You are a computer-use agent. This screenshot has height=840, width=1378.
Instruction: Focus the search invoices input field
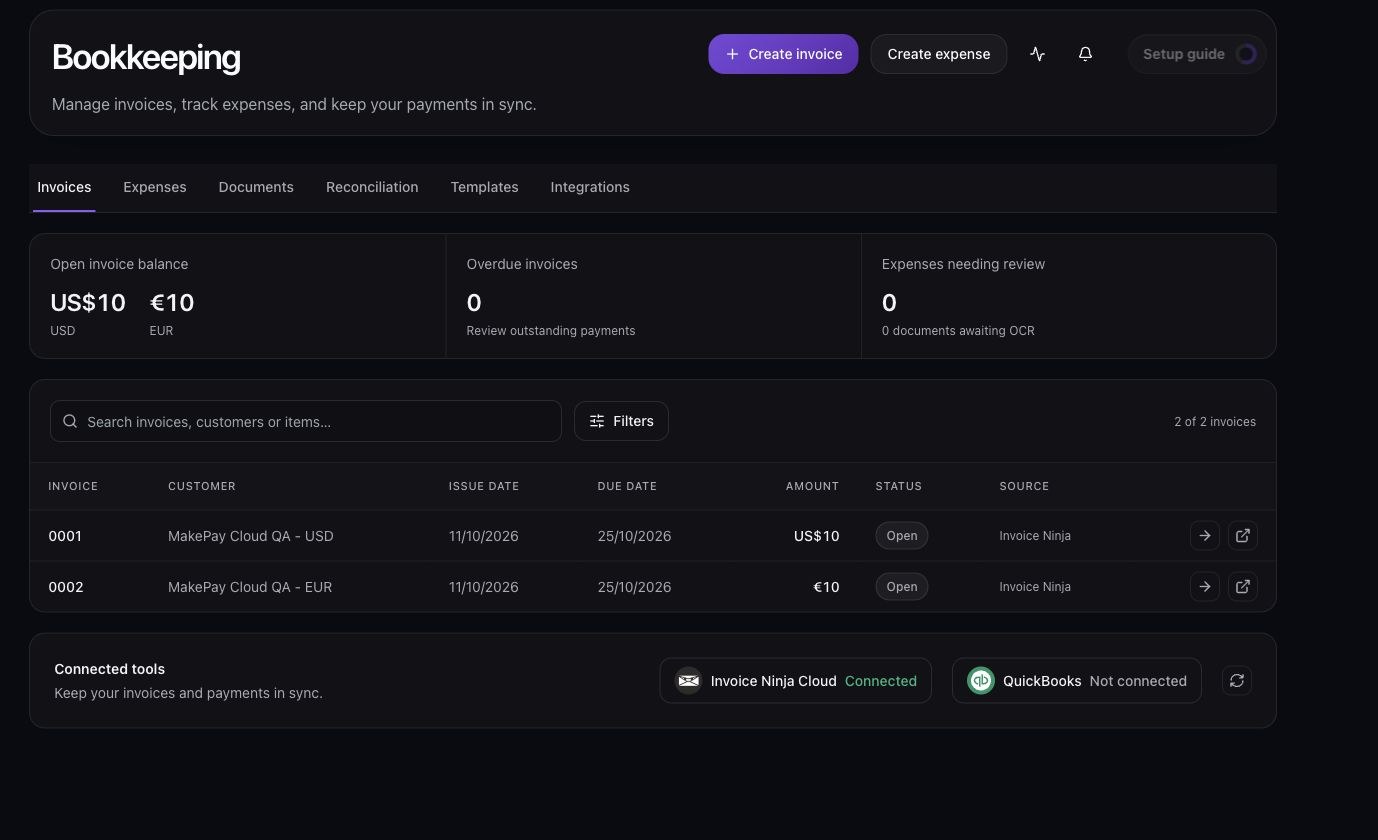click(x=306, y=421)
